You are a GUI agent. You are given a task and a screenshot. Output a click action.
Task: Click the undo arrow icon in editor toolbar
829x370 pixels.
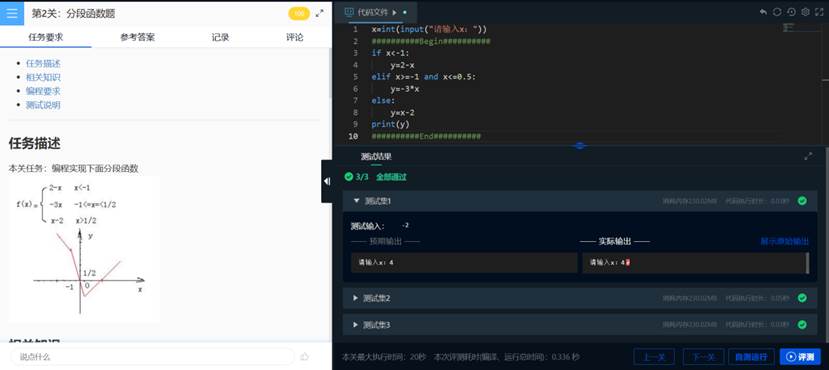(x=763, y=12)
